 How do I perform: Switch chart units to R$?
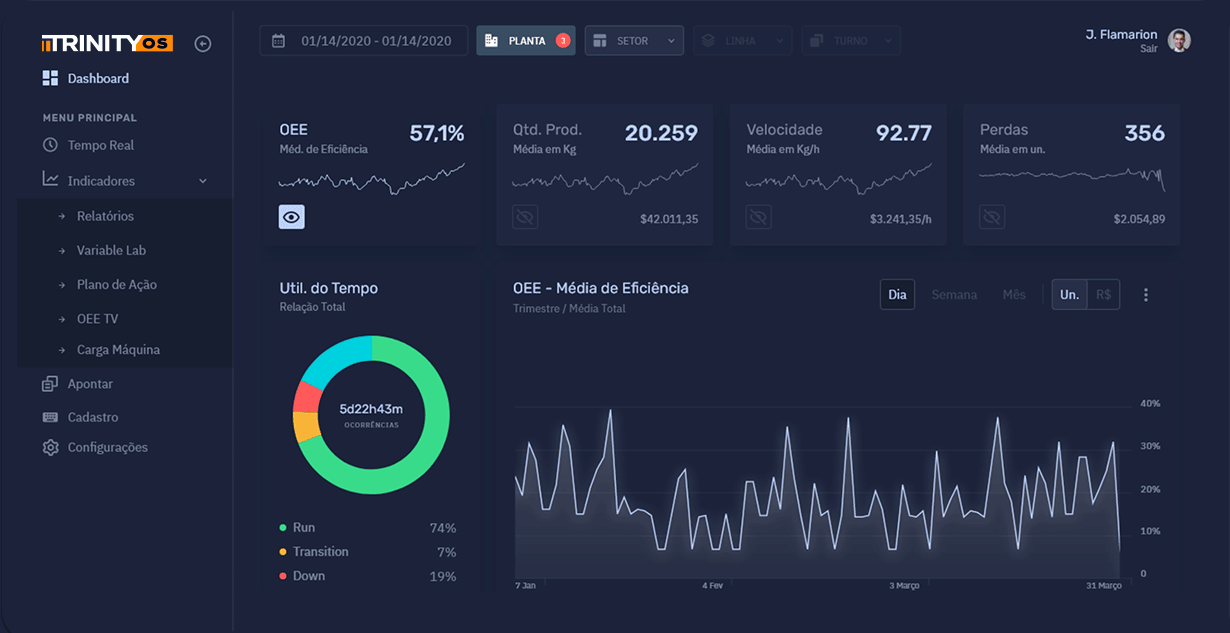pos(1104,295)
